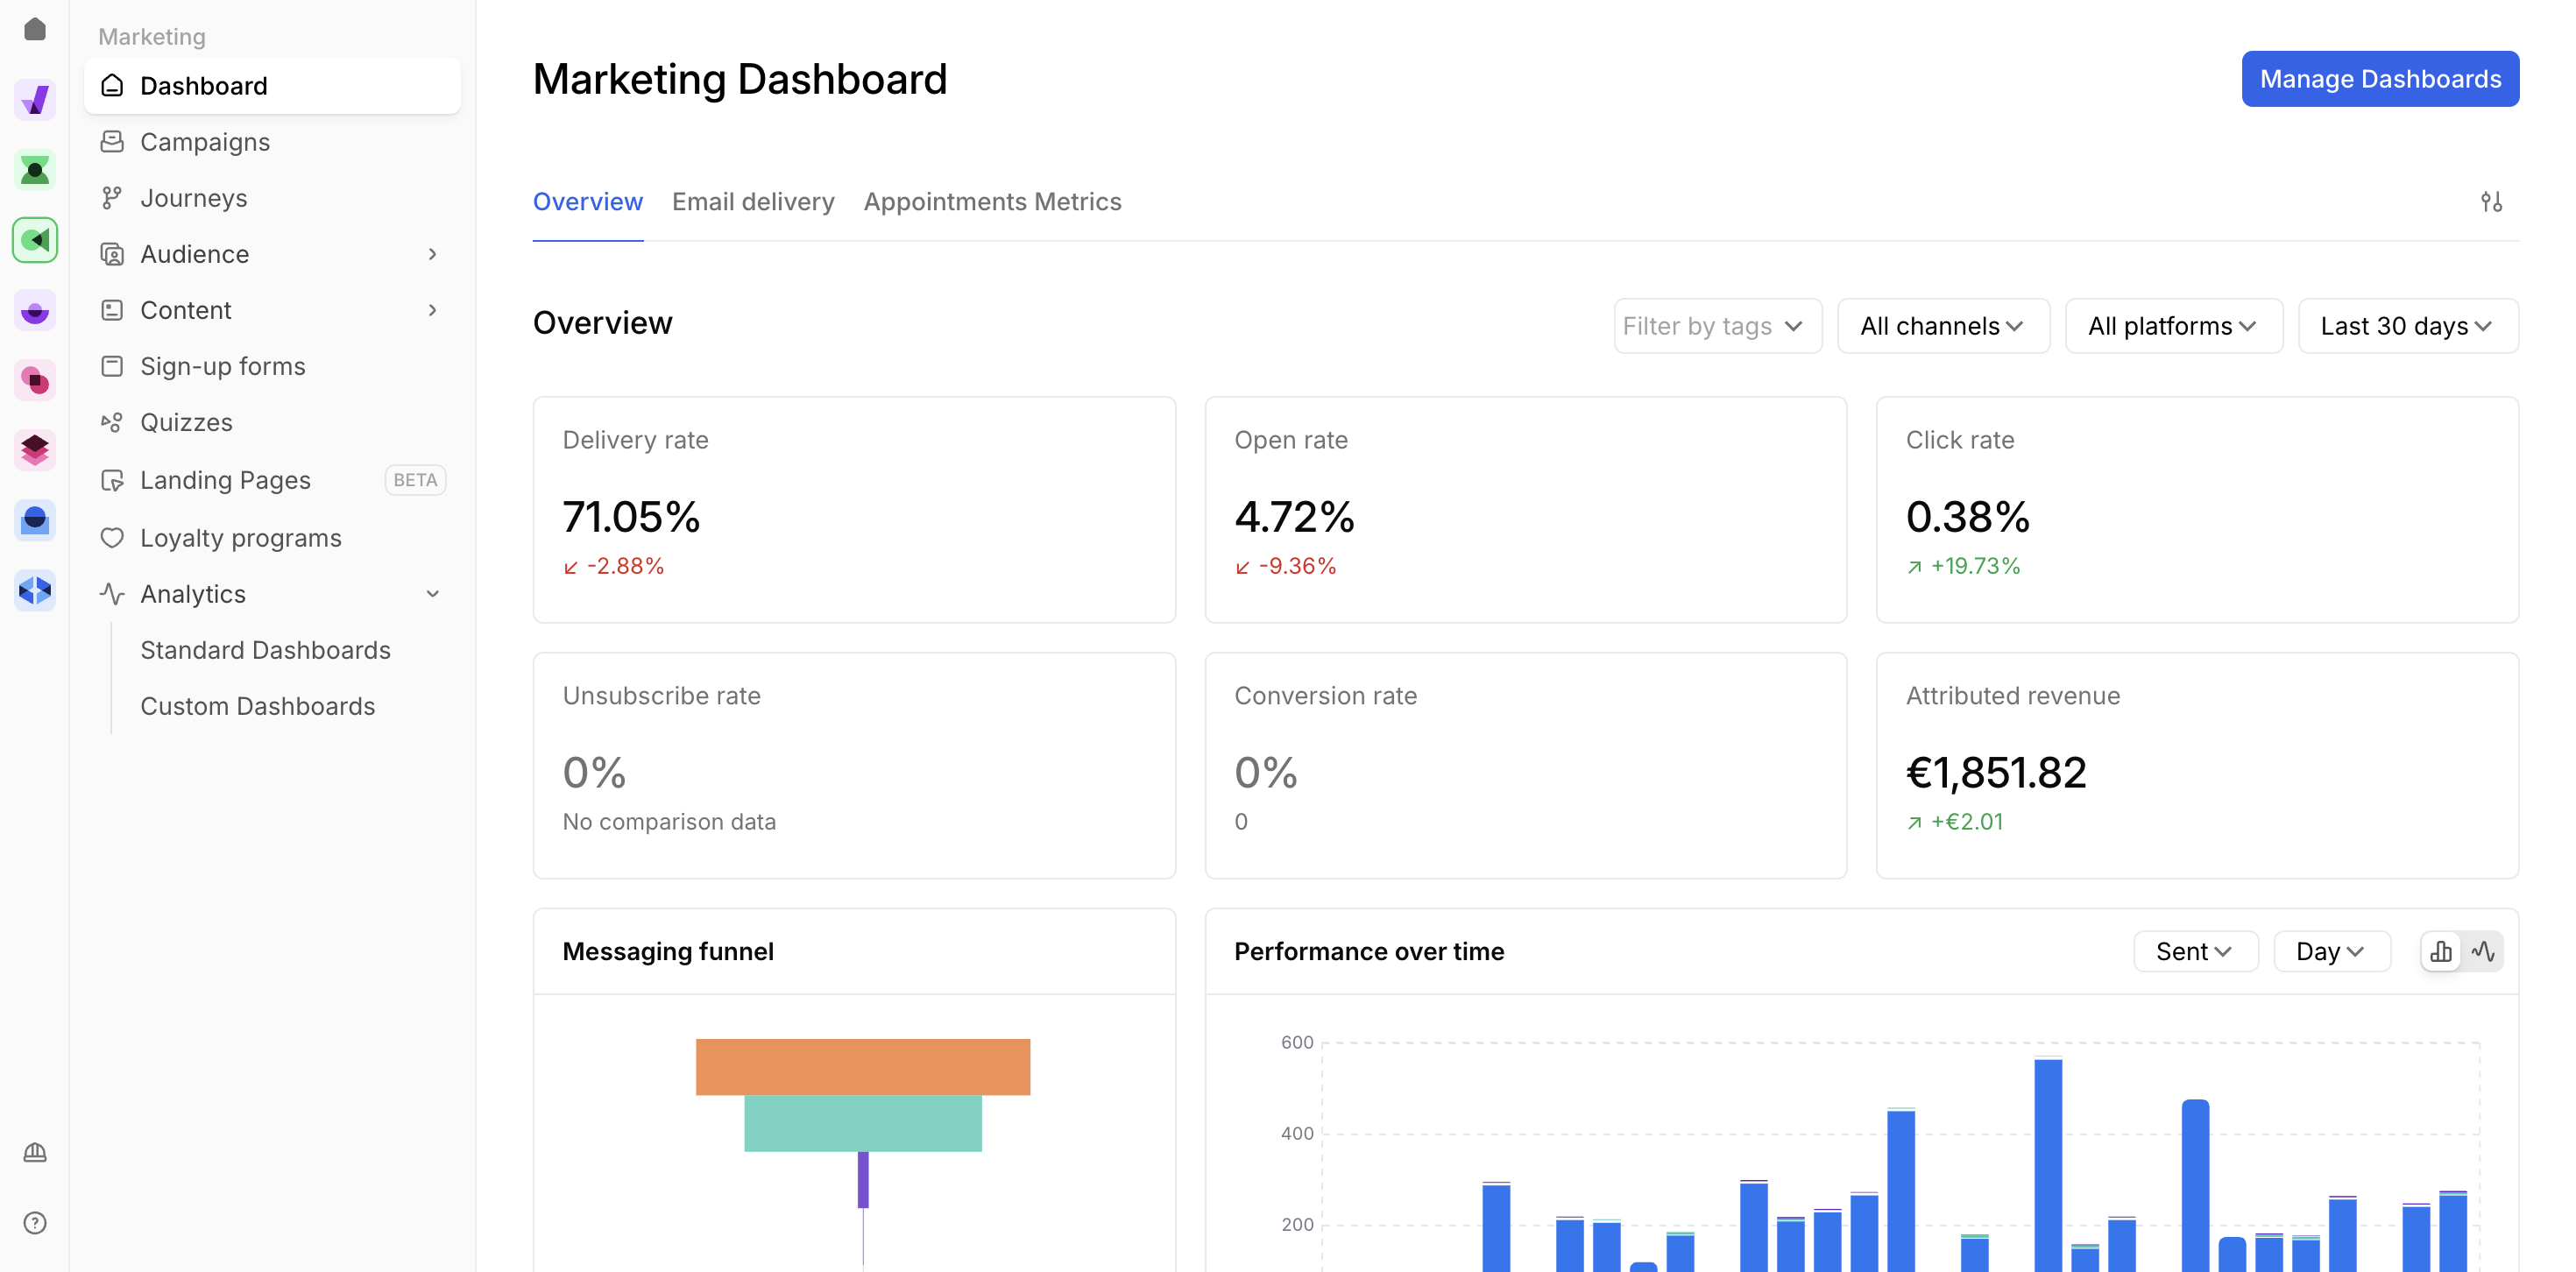Expand the Audience submenu
2576x1272 pixels.
(432, 254)
